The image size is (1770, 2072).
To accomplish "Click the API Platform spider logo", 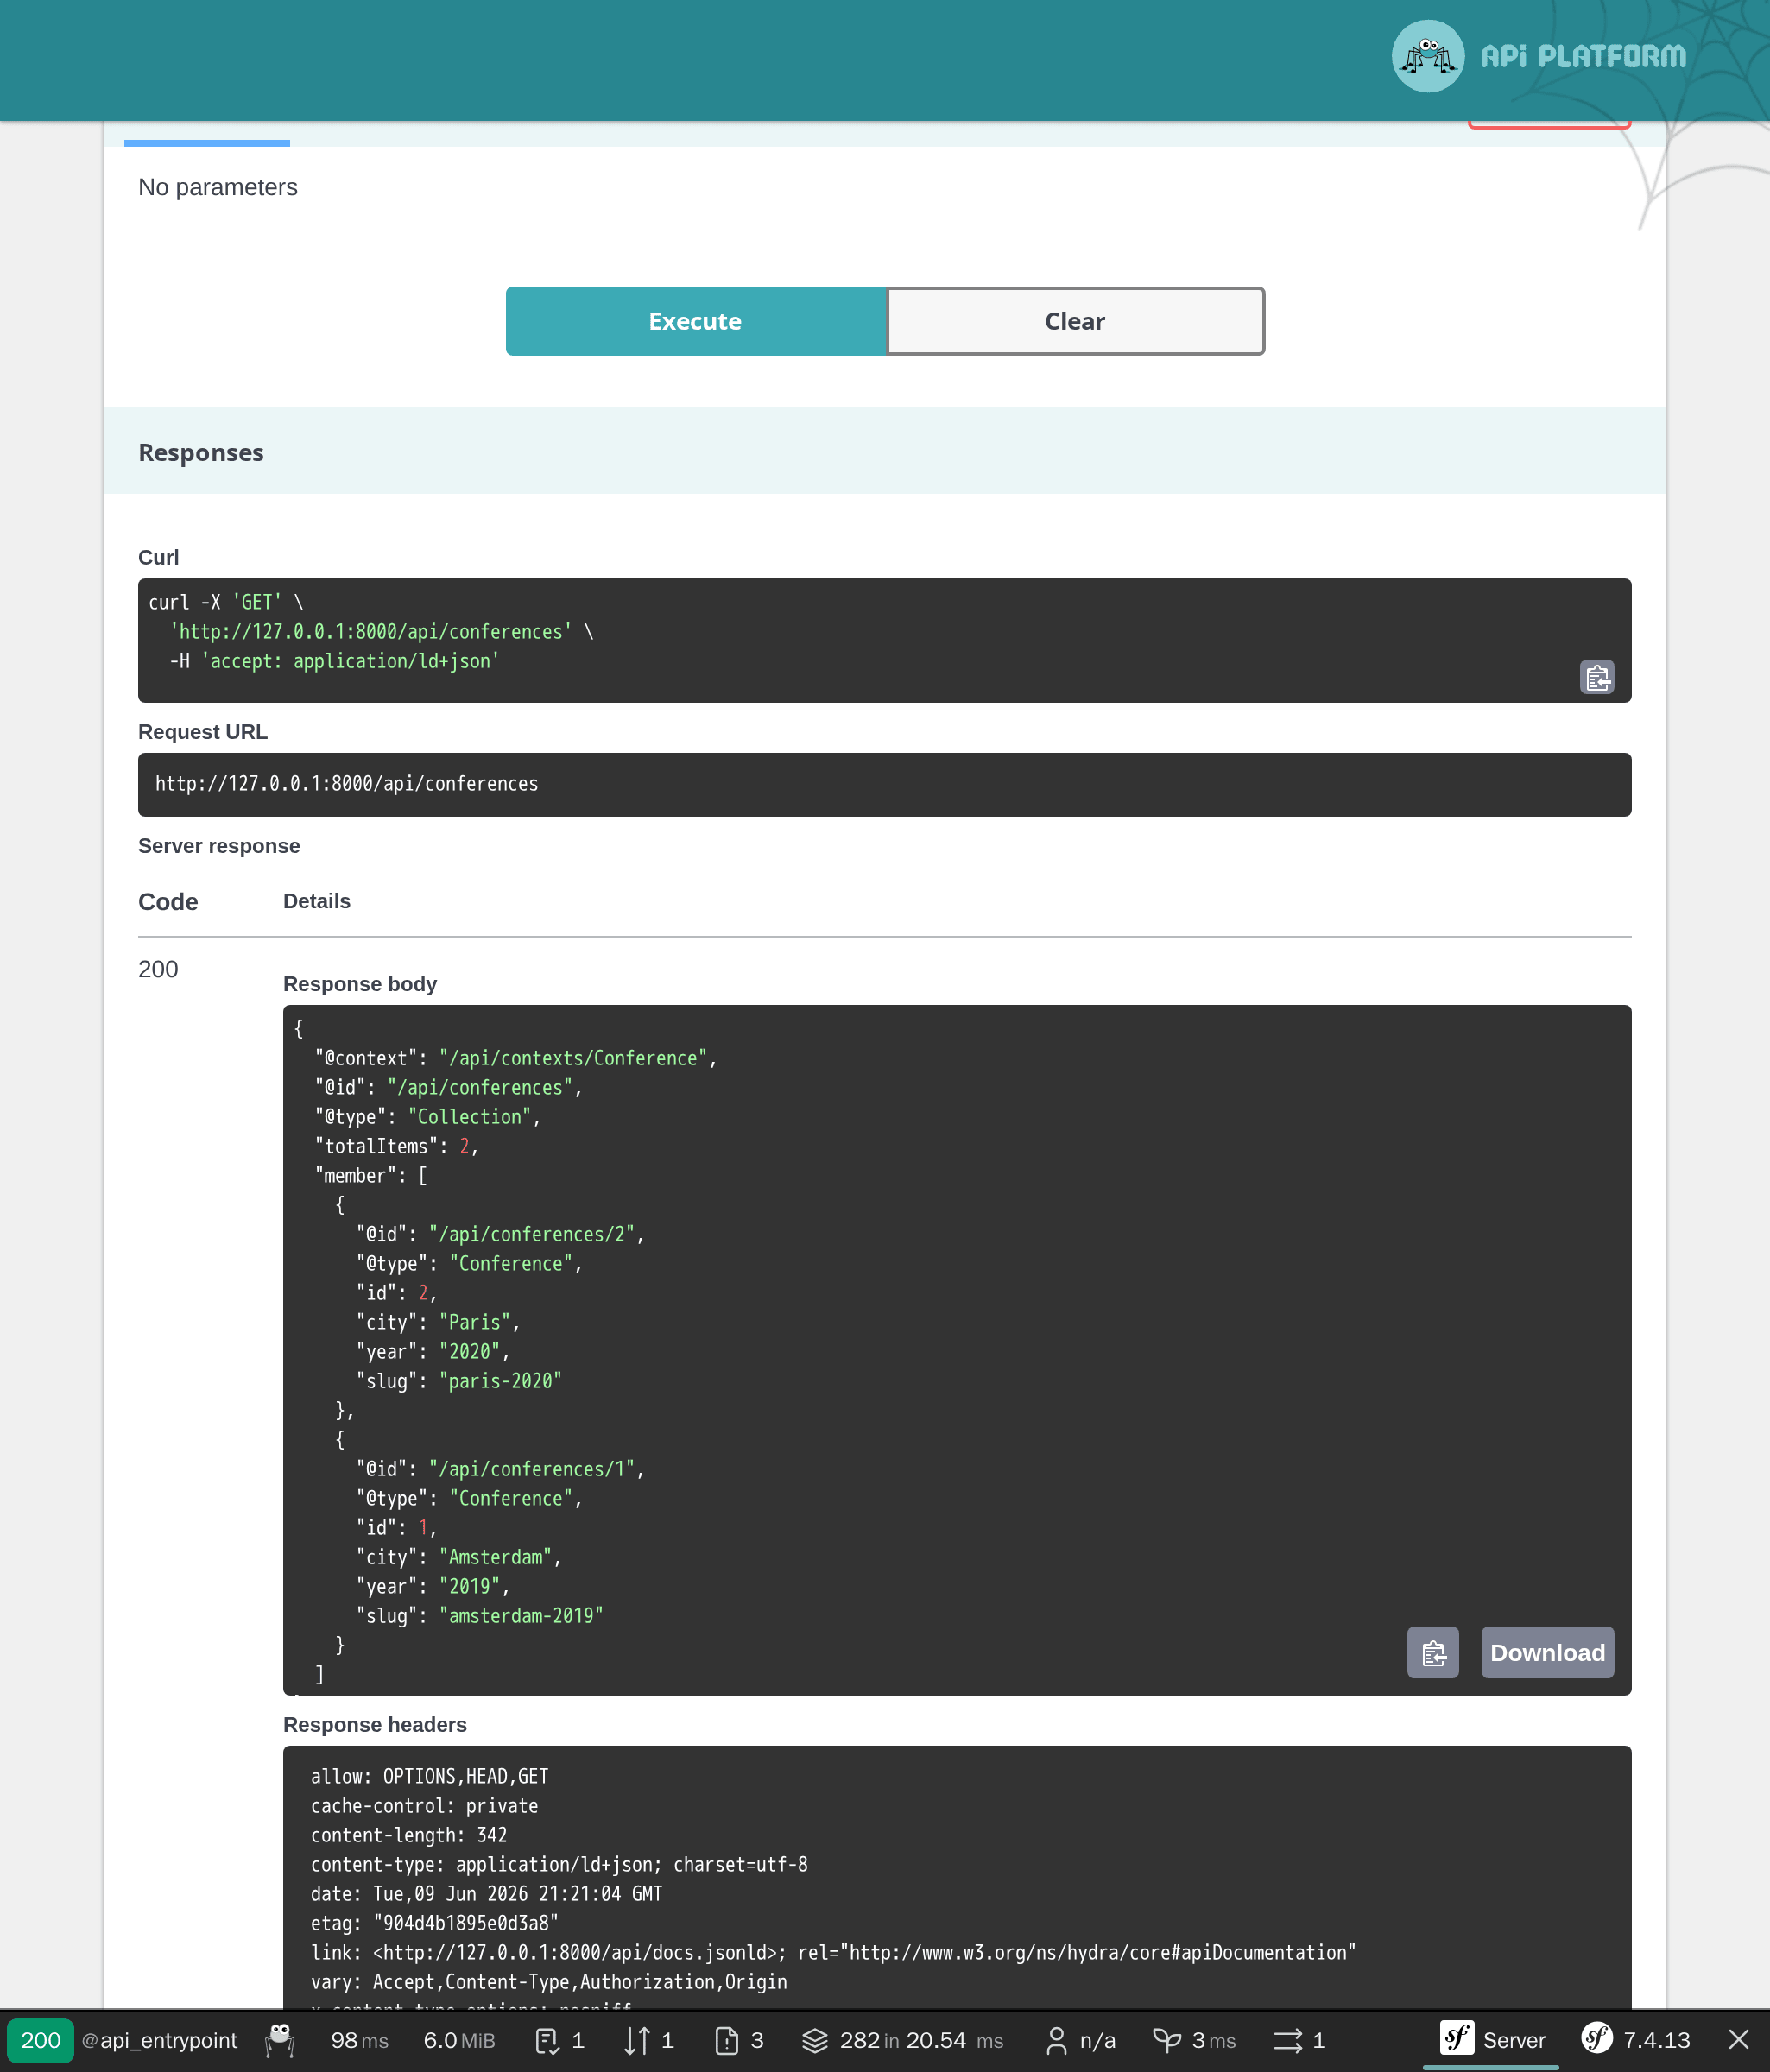I will click(x=1427, y=56).
